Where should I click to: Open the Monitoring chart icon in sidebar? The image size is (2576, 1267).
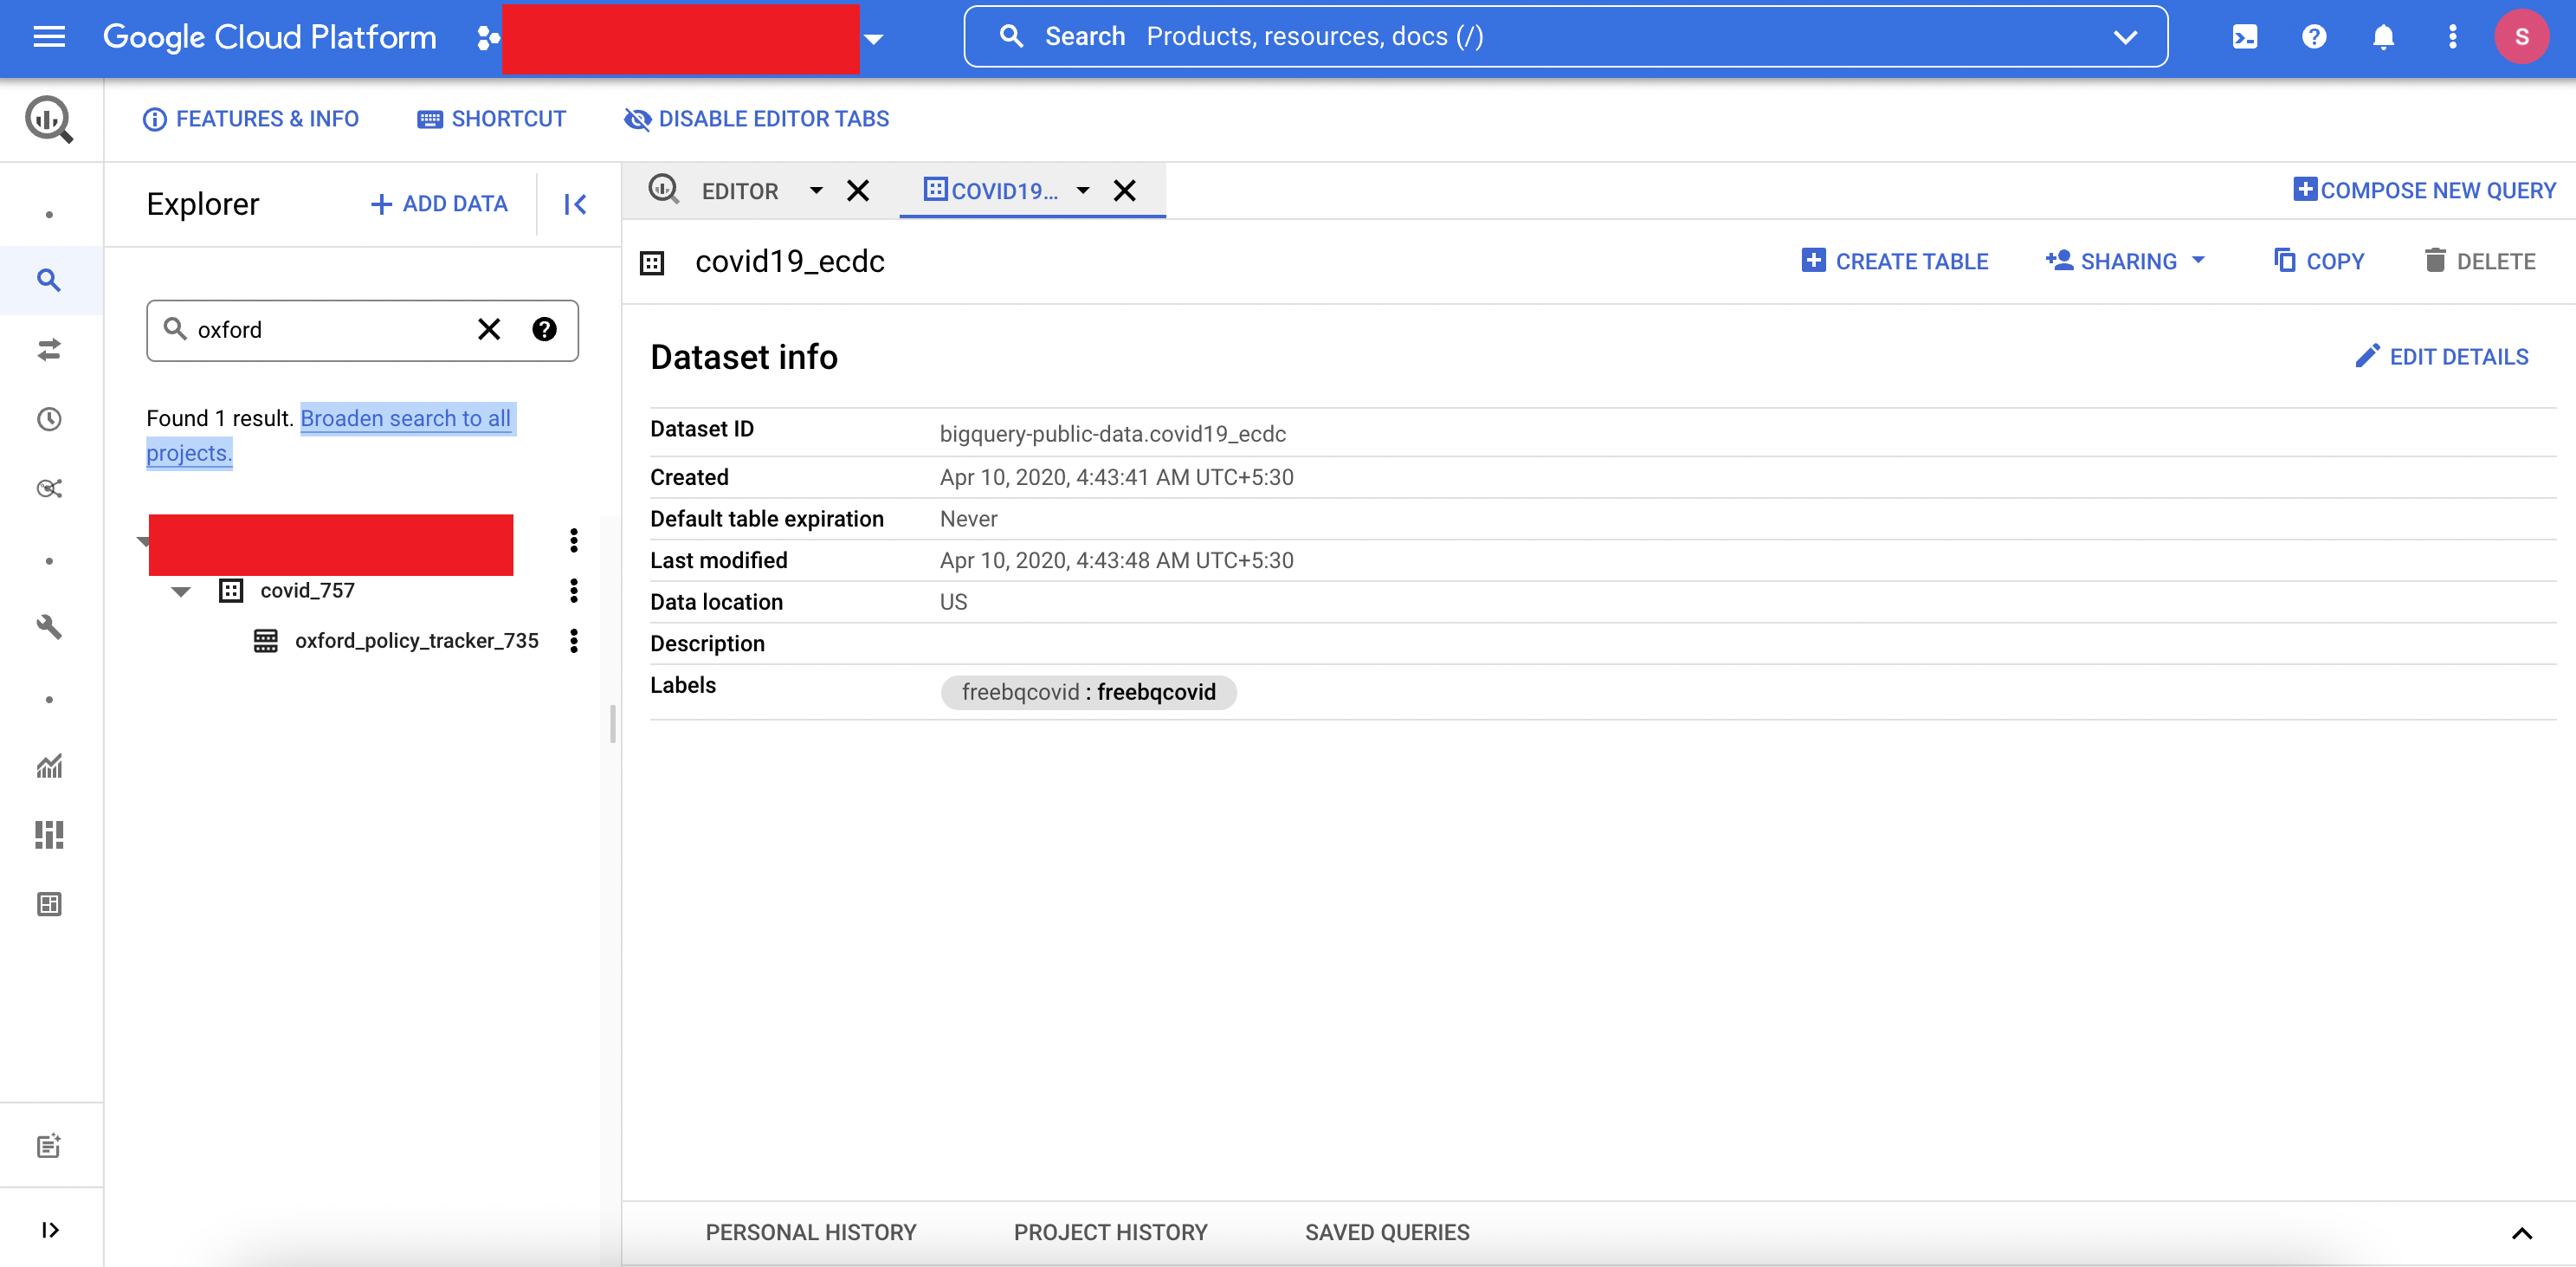(49, 766)
